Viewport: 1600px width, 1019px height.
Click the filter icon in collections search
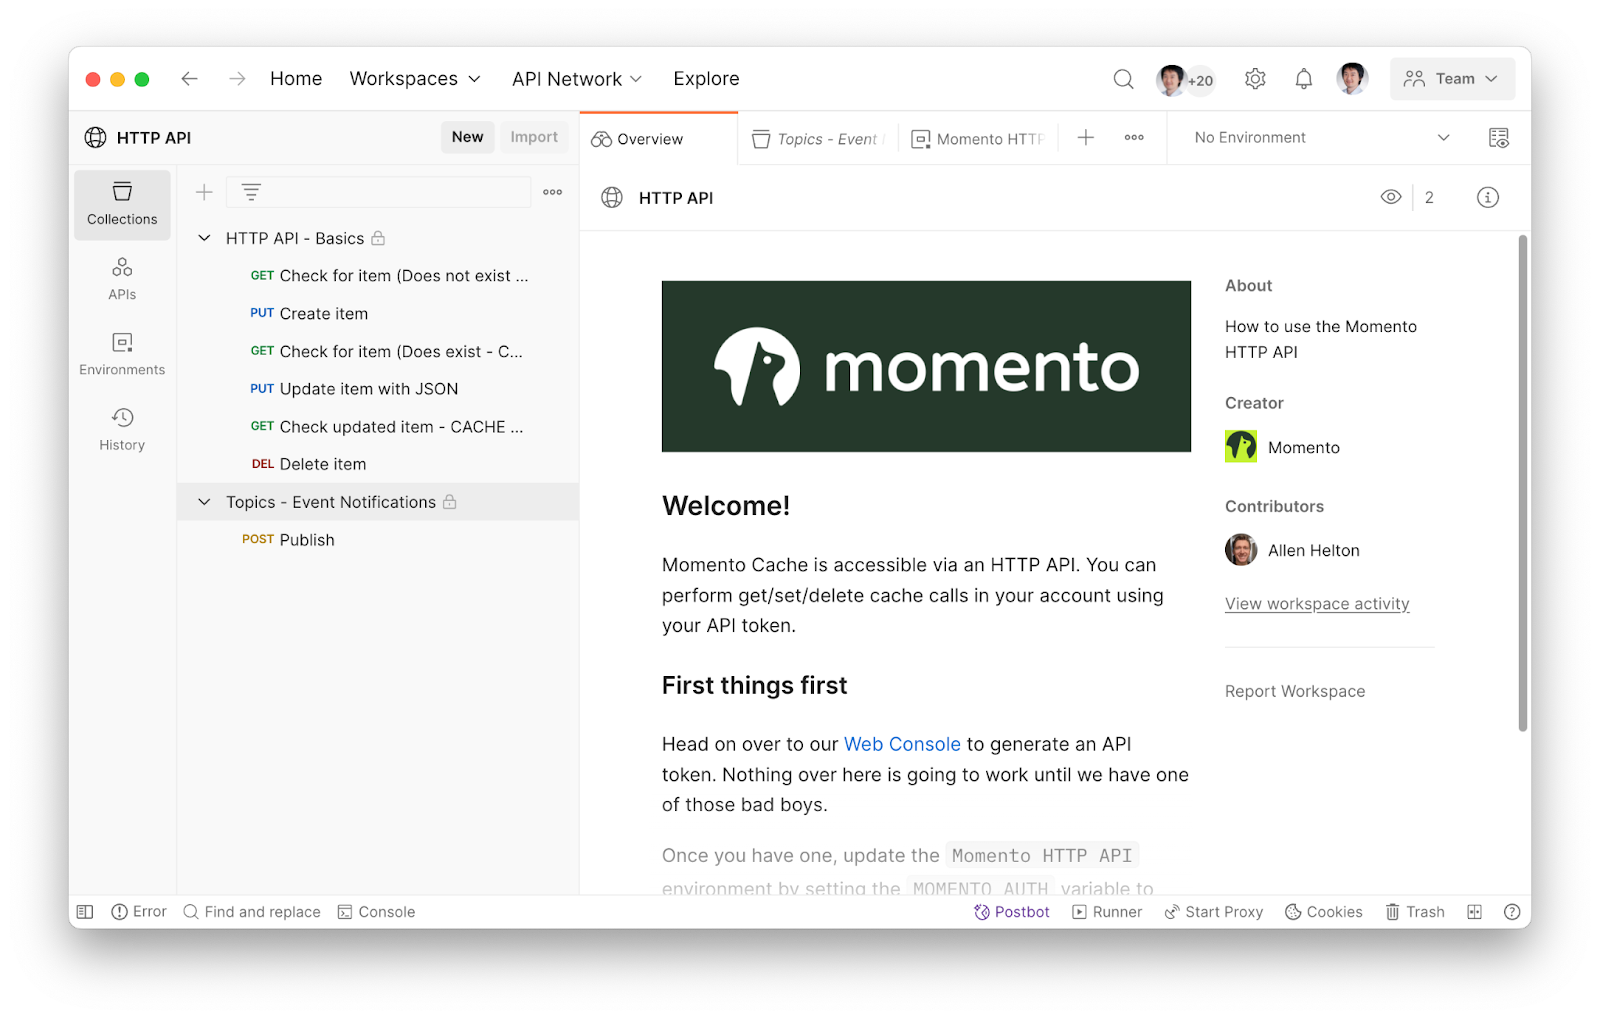(x=251, y=192)
